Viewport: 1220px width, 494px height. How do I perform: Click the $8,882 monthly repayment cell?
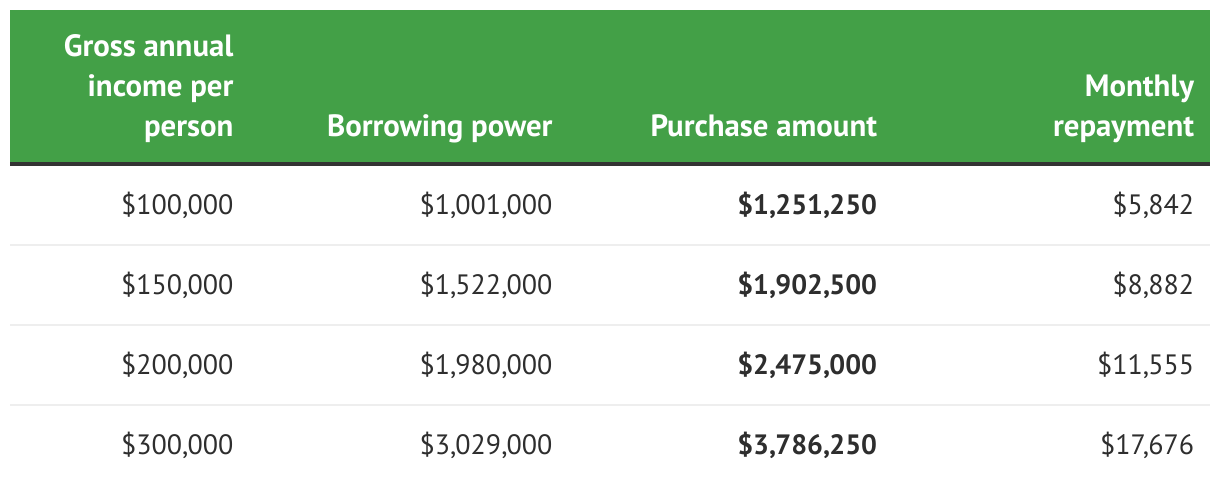(x=1154, y=285)
